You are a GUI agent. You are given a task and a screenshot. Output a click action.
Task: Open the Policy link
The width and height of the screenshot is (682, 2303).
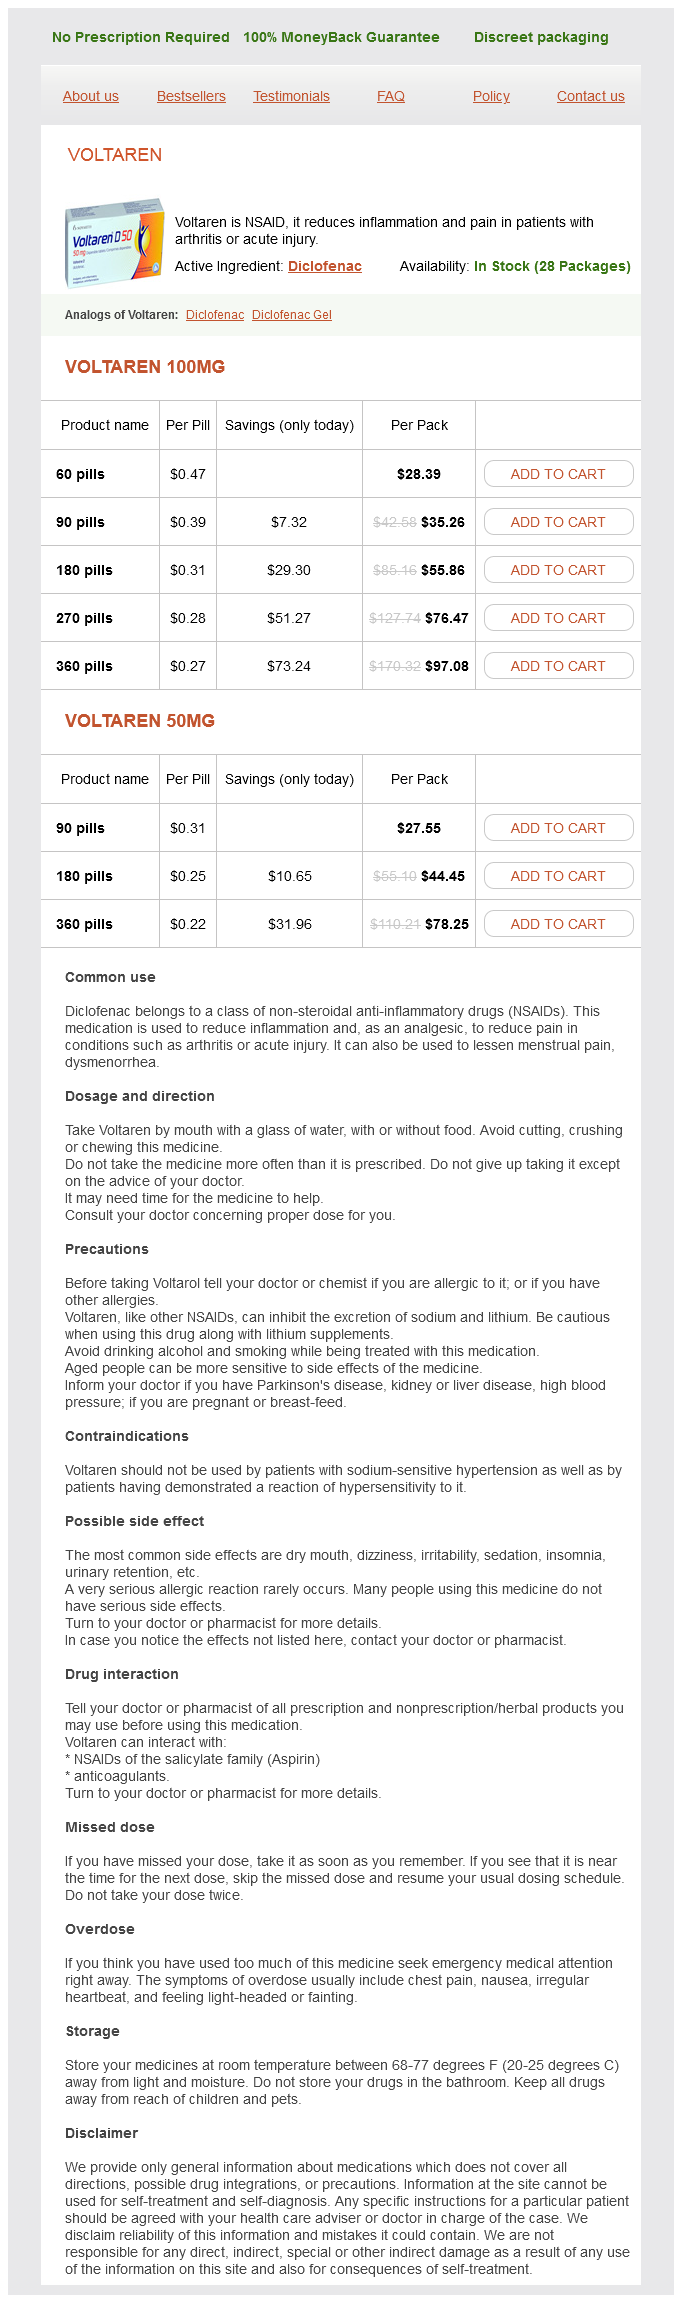pos(491,96)
